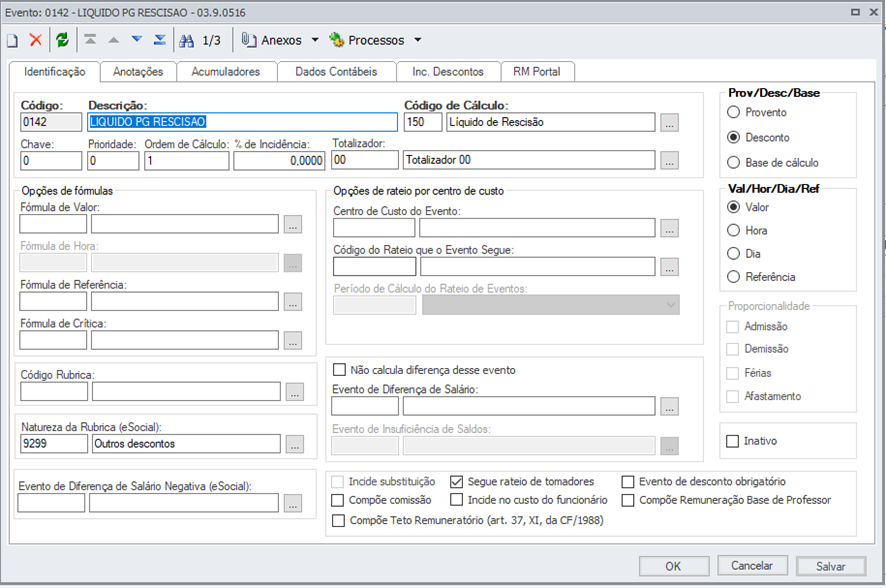Open lookup for Centro de Custo do Evento
The width and height of the screenshot is (886, 588).
[x=670, y=228]
